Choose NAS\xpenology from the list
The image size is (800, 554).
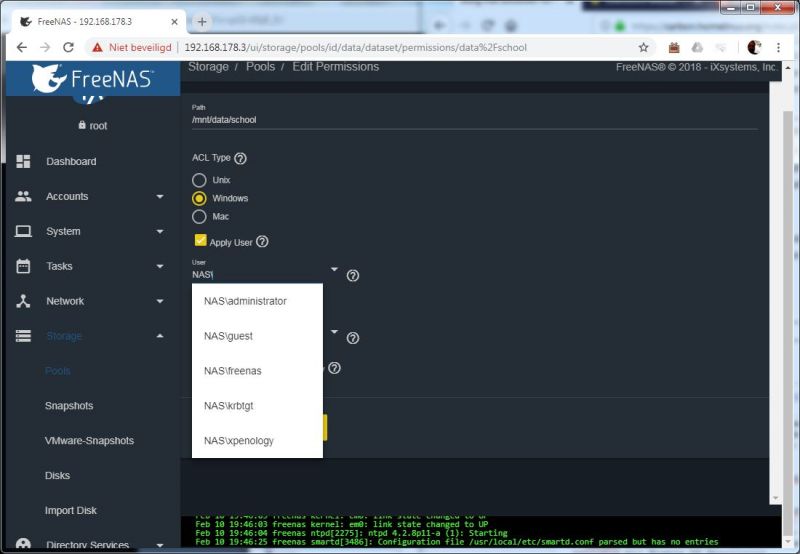tap(257, 440)
